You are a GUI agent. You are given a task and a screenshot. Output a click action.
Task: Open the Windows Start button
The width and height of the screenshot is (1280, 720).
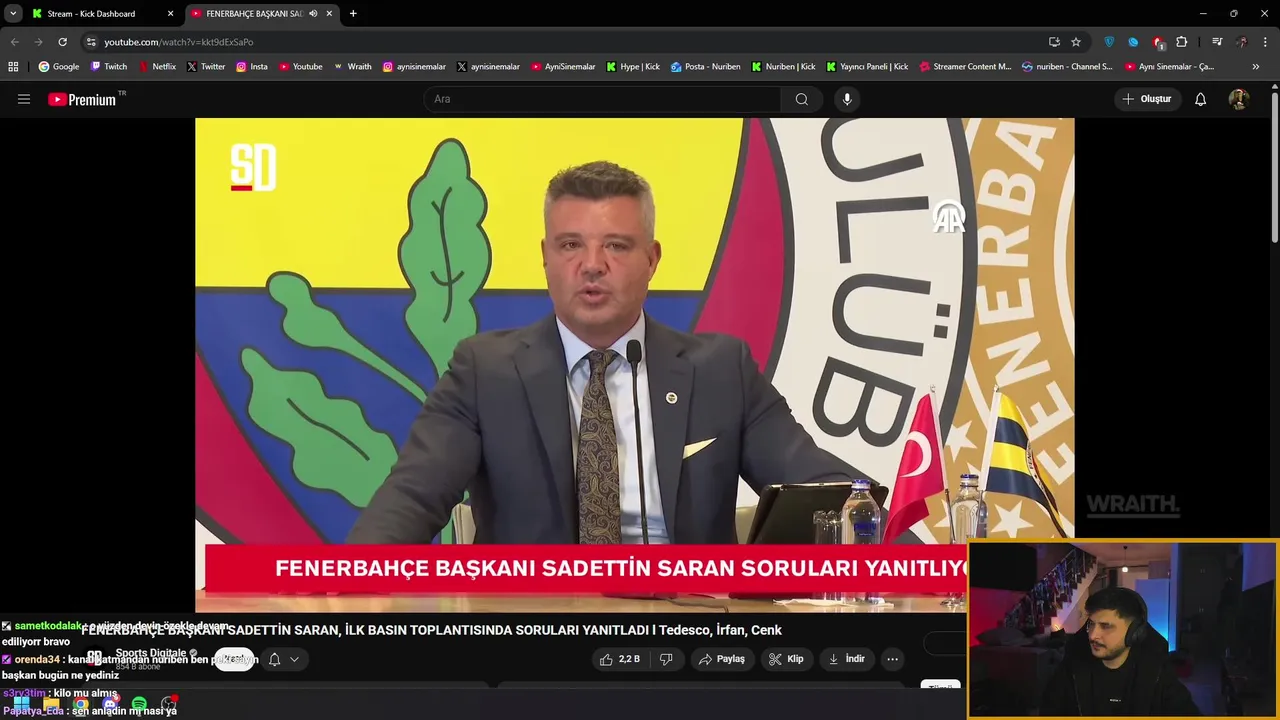point(21,705)
